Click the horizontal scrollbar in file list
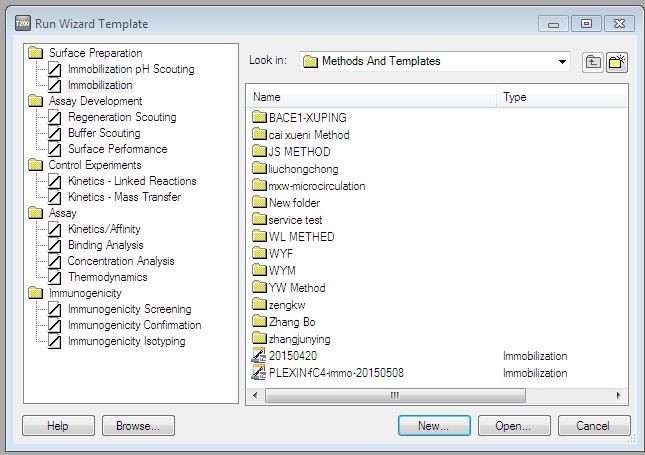The width and height of the screenshot is (645, 455). pos(395,395)
